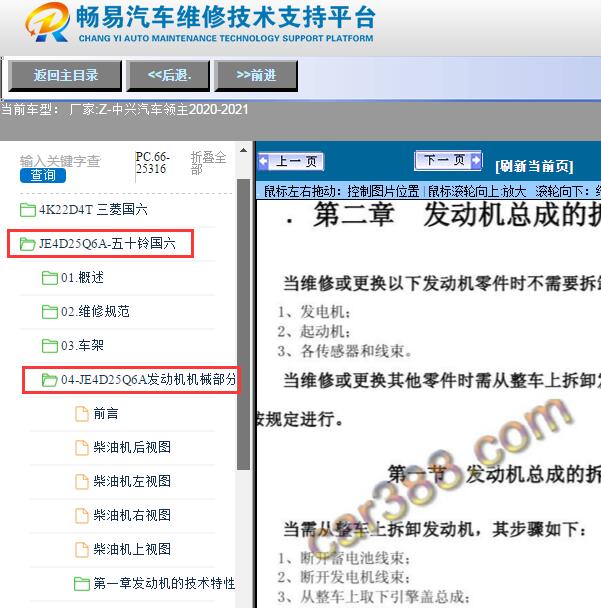Click open-folder icon beside 04-JE4D25Q6A发动机机械部分
The image size is (601, 608).
click(50, 380)
